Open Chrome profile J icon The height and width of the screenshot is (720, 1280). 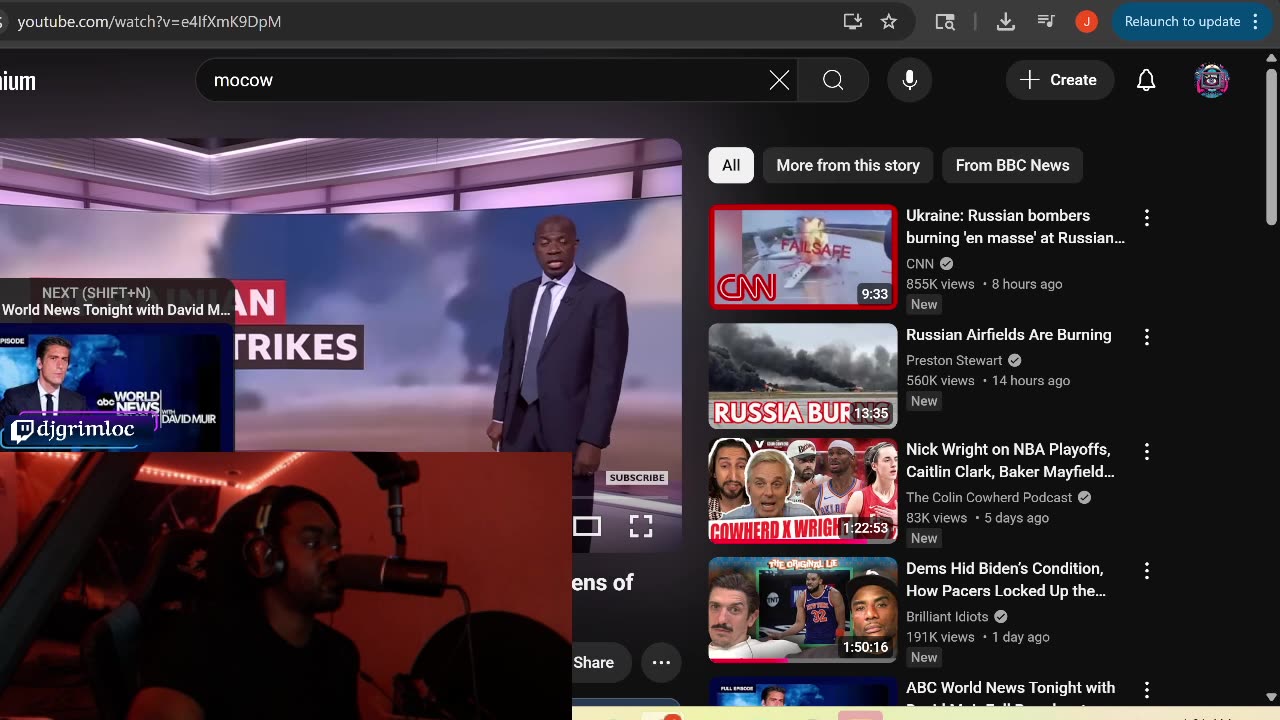1086,21
